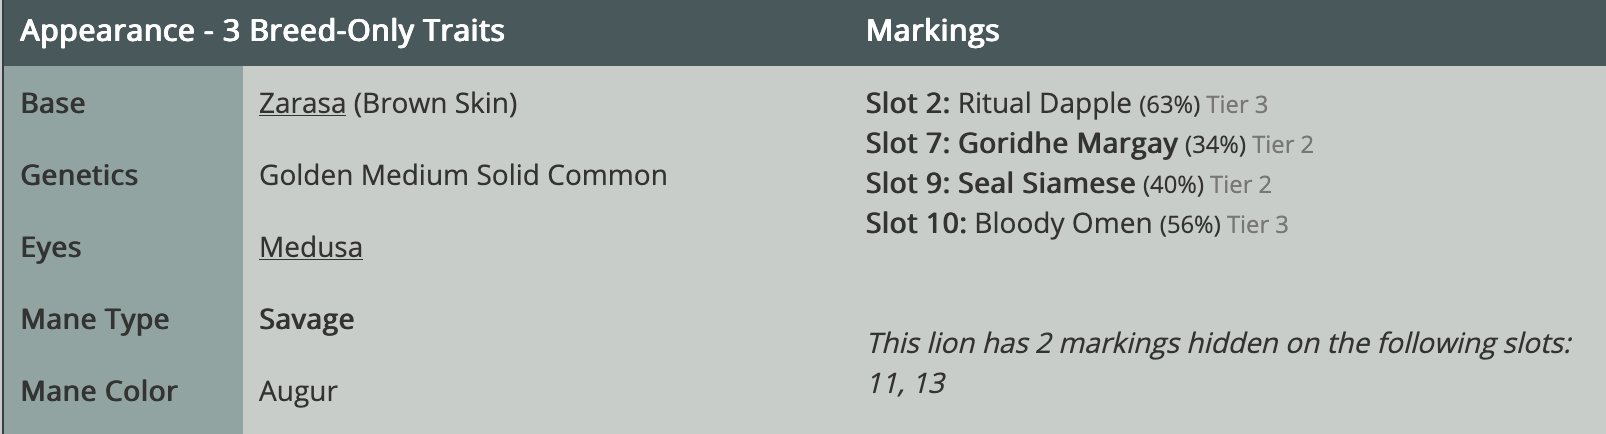Click the Tier 2 label beside Goridhe Margay
The image size is (1606, 434).
1283,144
